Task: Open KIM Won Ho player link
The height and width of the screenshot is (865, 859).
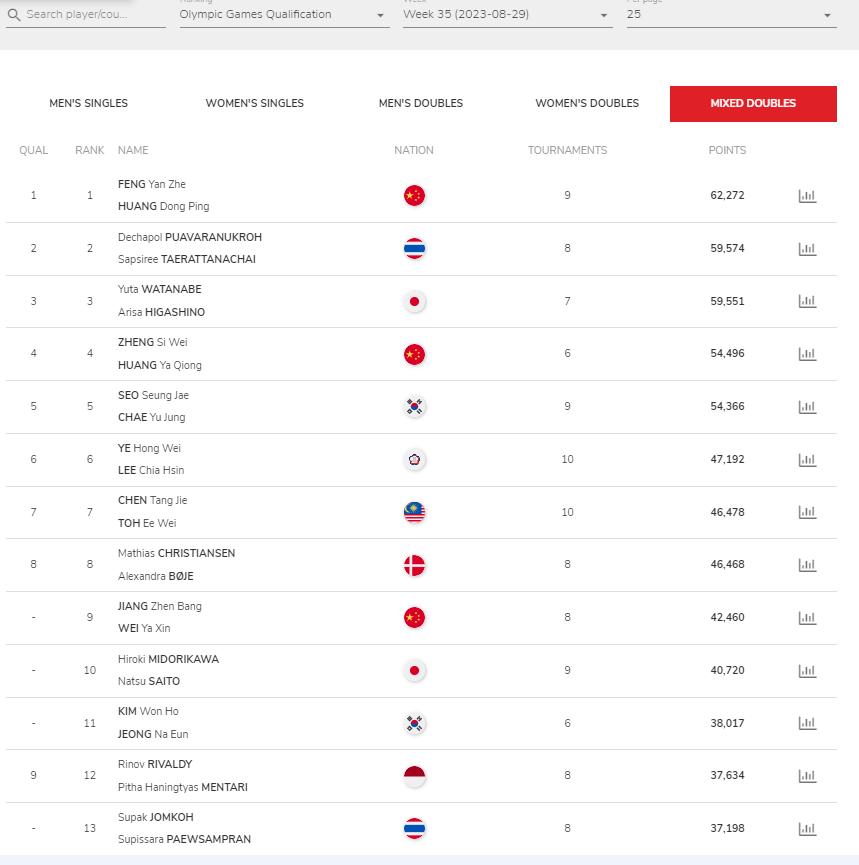Action: click(148, 712)
